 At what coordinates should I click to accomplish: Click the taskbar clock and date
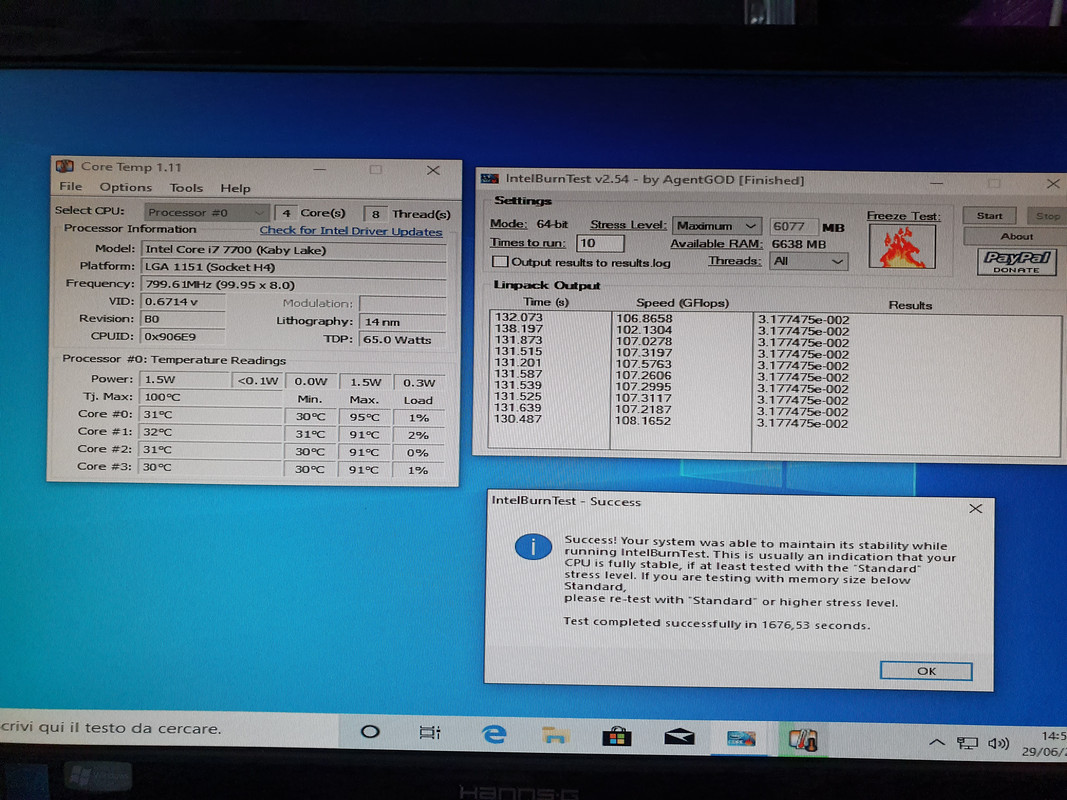1045,744
